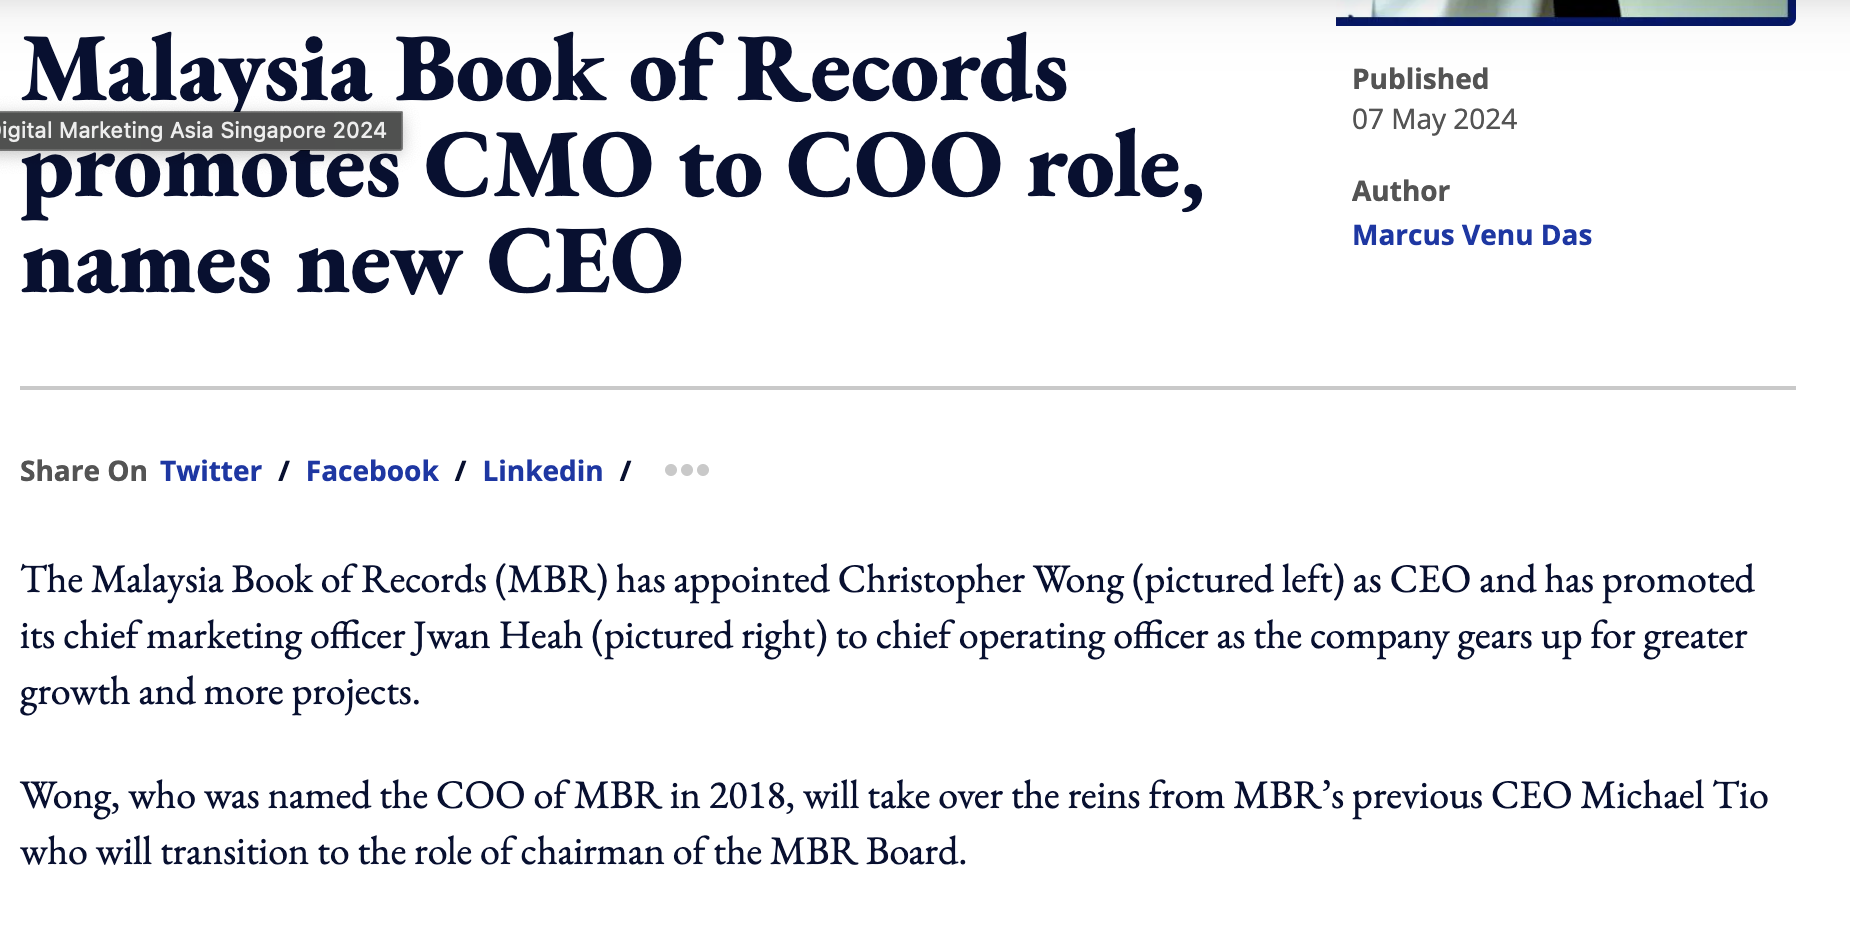Click the article image above Published
This screenshot has height=928, width=1850.
click(1565, 10)
